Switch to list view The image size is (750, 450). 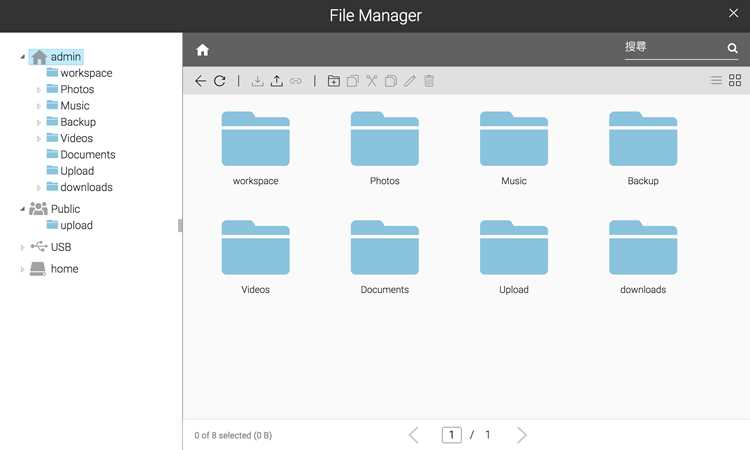click(716, 80)
